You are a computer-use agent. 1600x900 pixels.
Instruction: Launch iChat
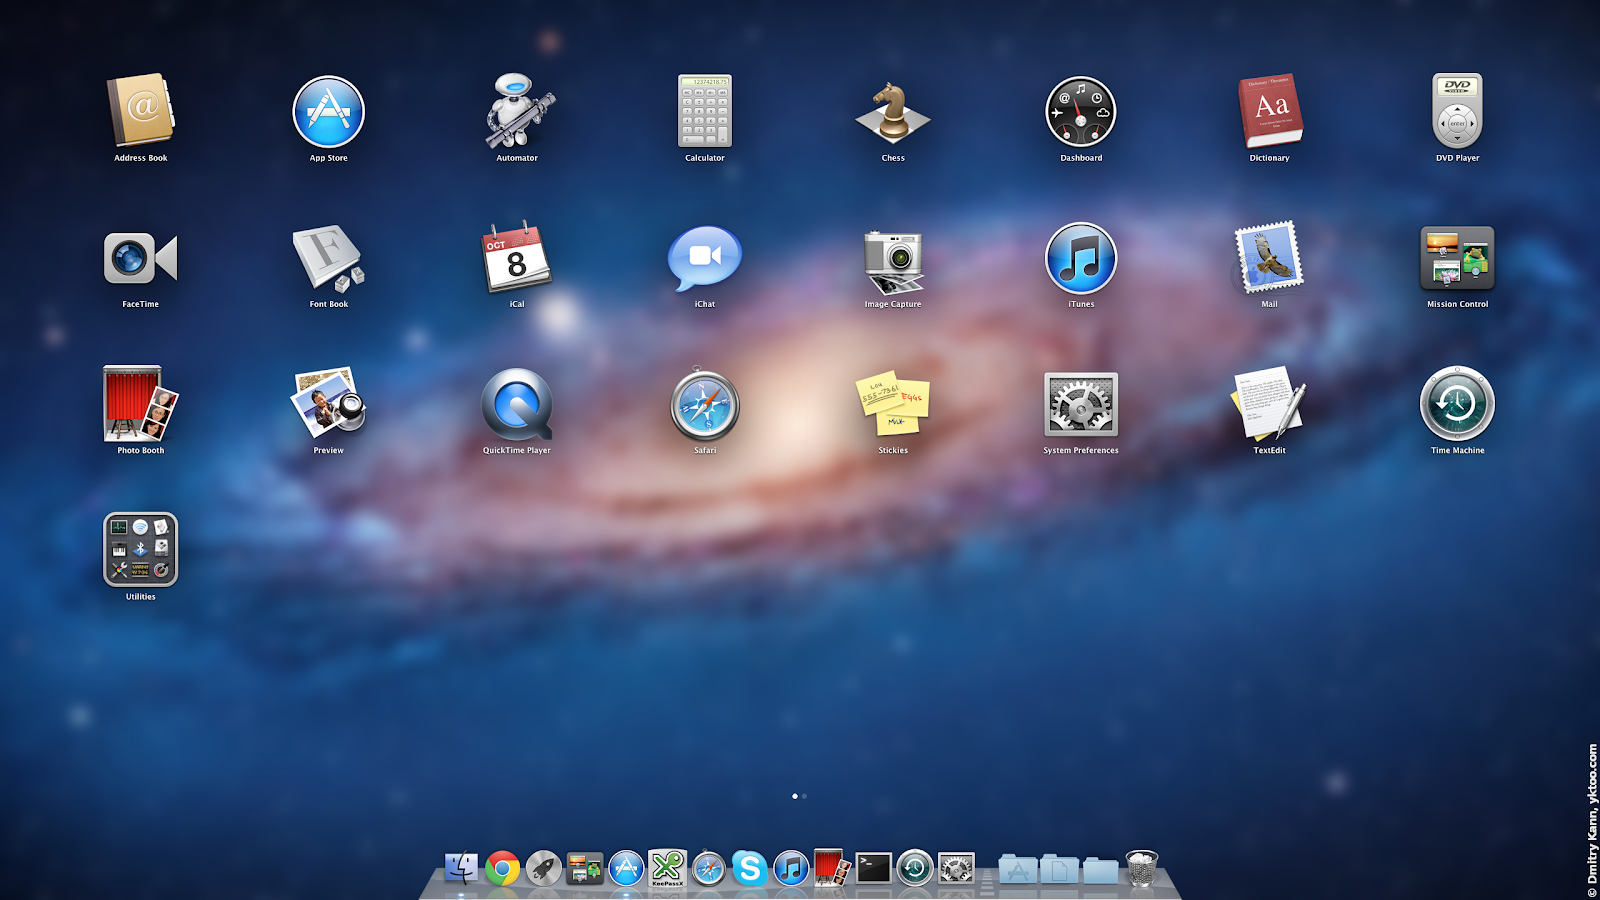pyautogui.click(x=705, y=257)
